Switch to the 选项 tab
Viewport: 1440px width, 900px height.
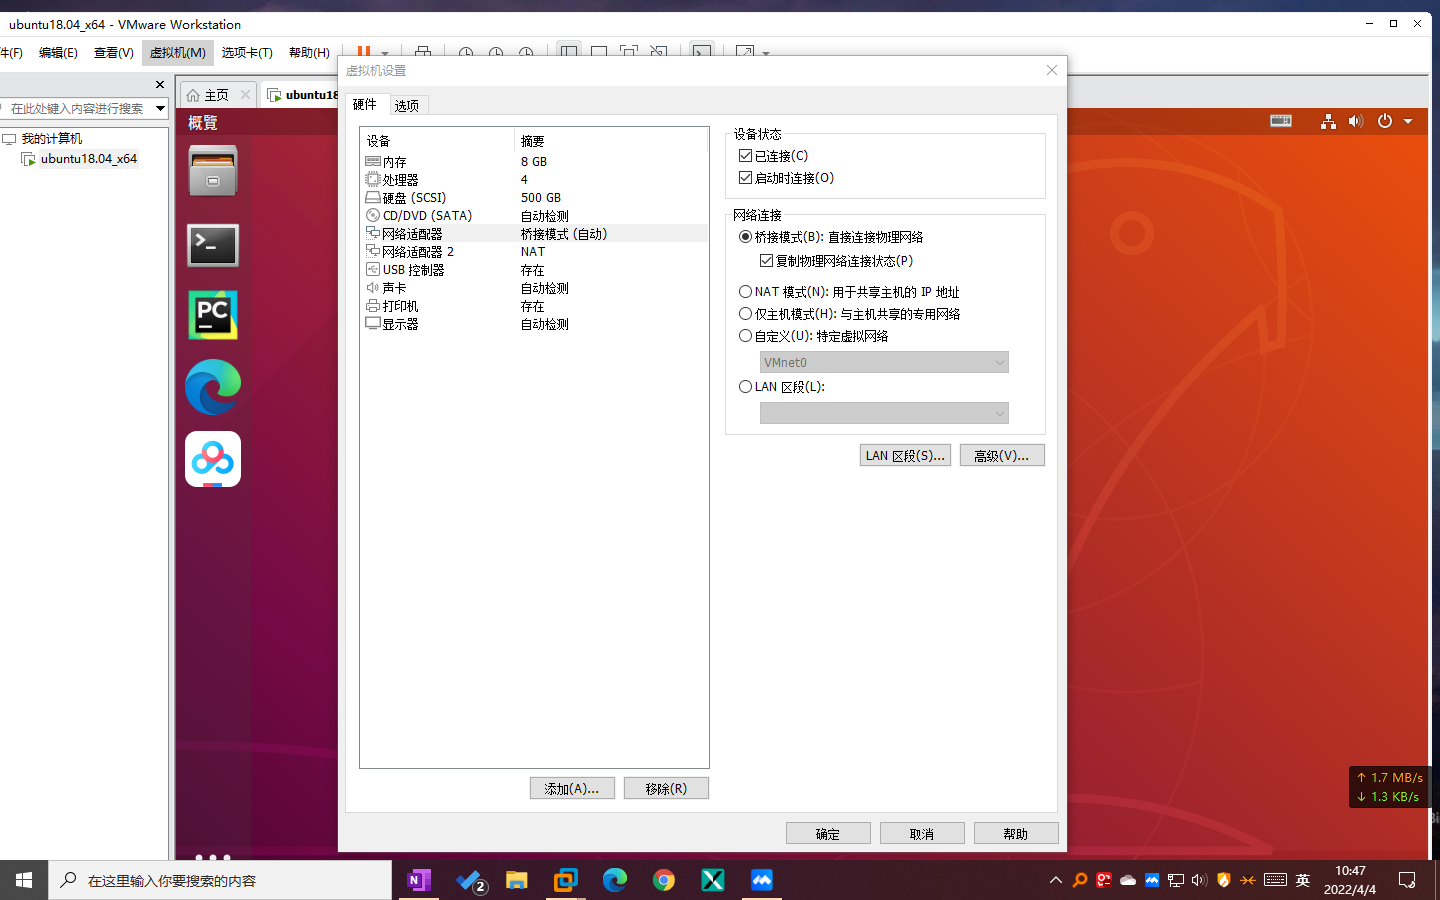pos(407,104)
